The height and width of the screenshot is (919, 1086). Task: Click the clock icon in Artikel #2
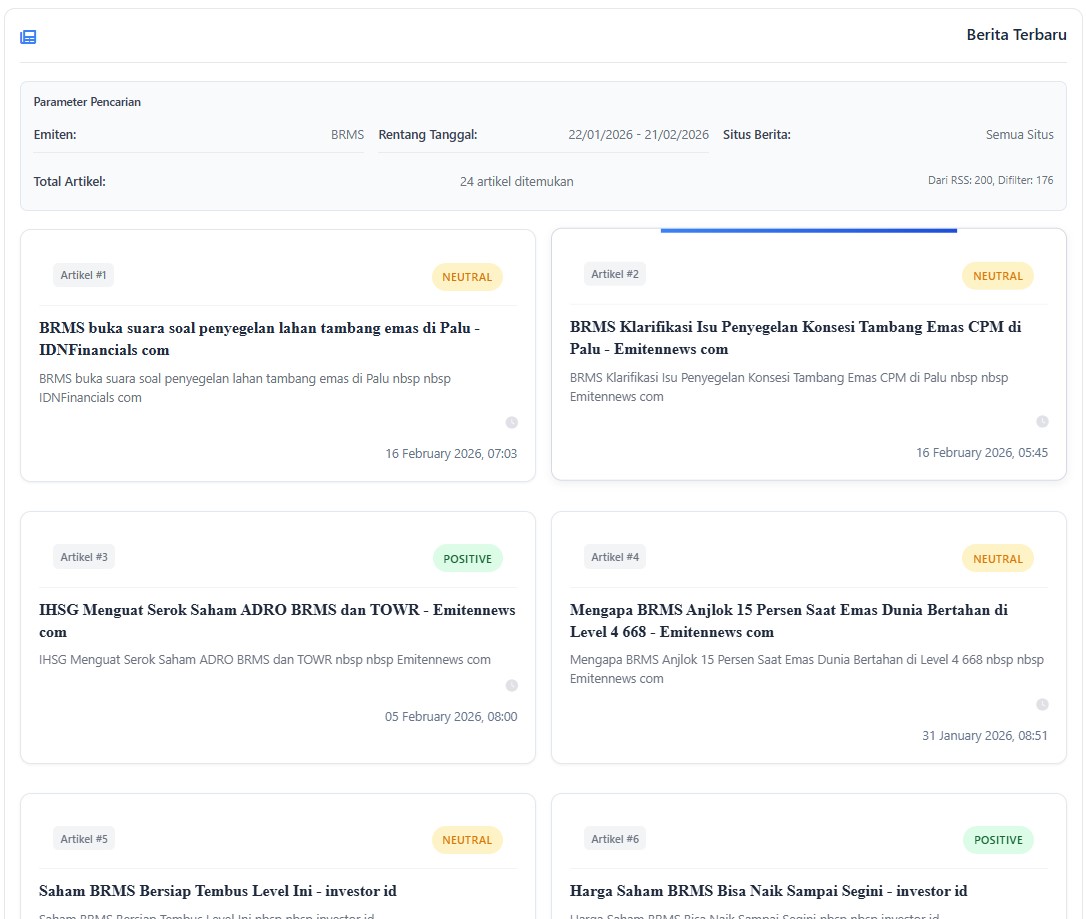tap(1042, 422)
